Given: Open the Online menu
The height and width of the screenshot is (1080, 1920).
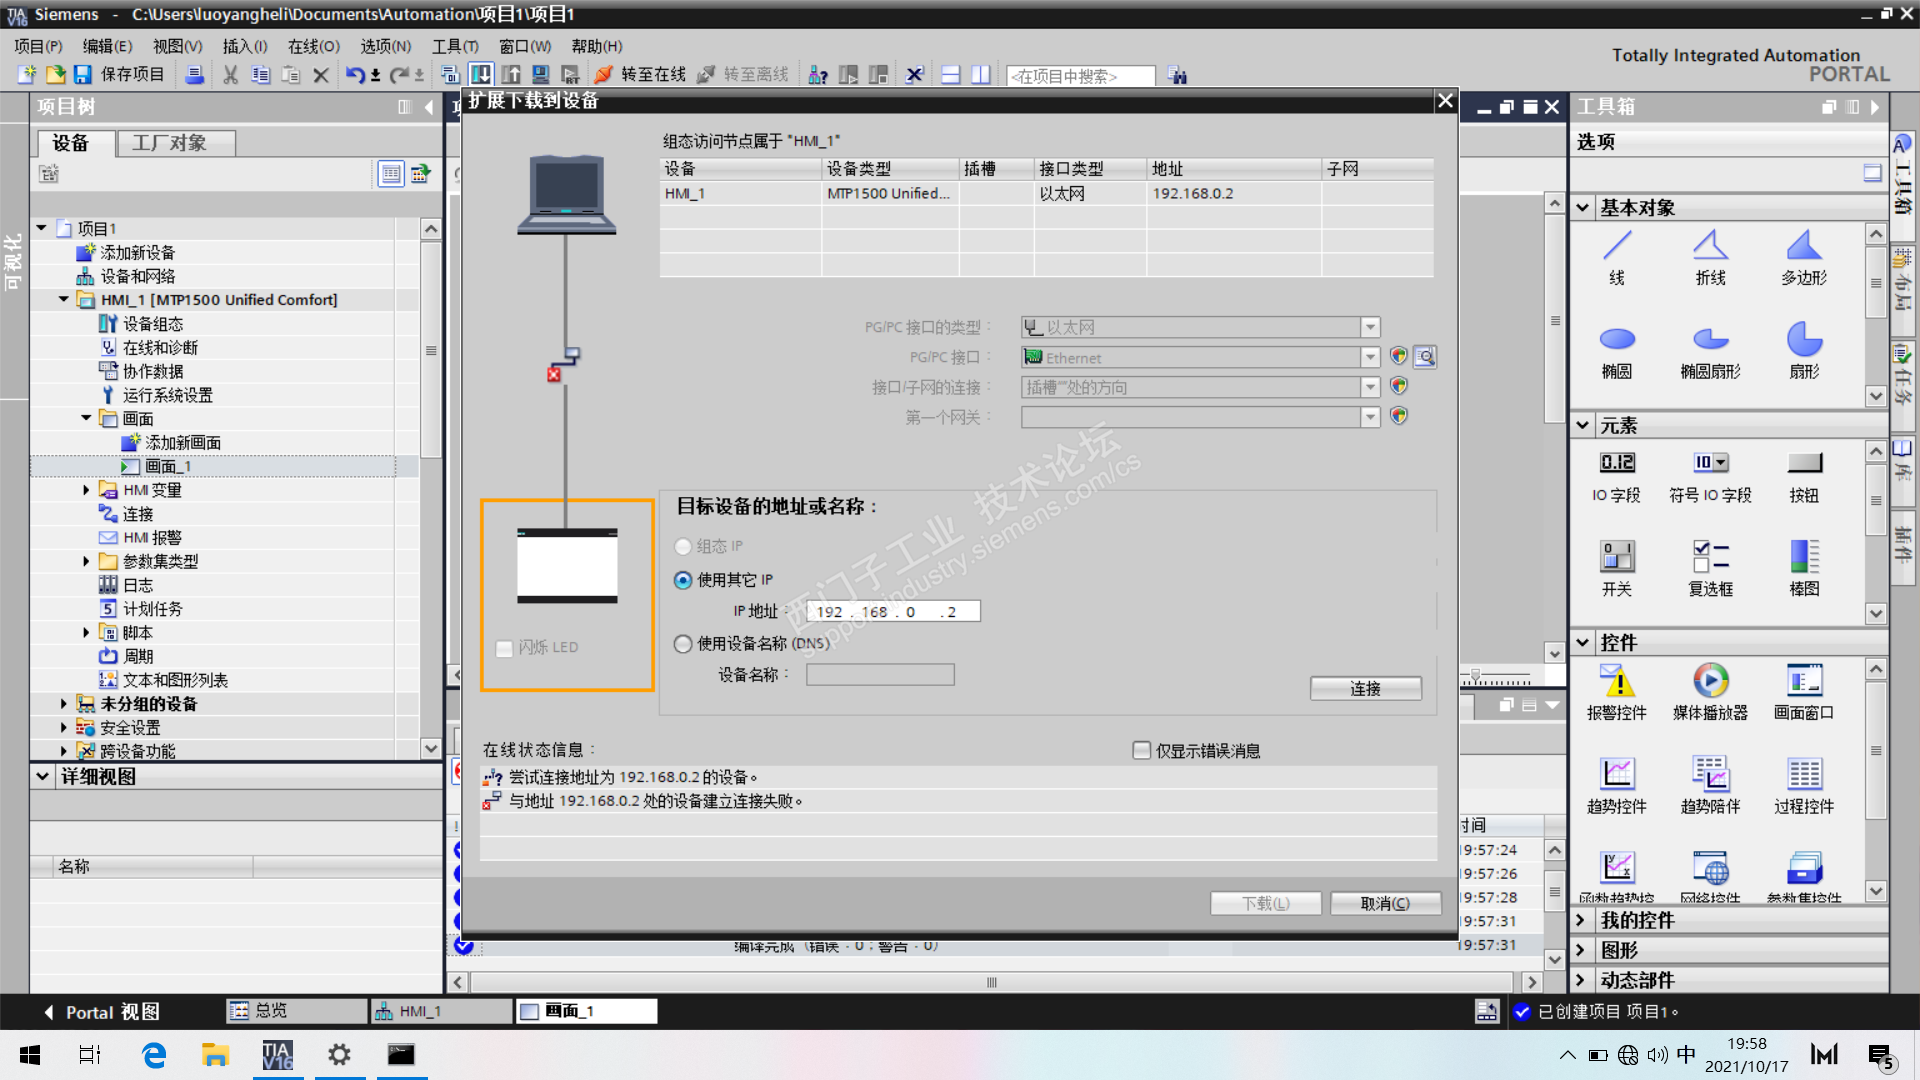Looking at the screenshot, I should (x=313, y=46).
